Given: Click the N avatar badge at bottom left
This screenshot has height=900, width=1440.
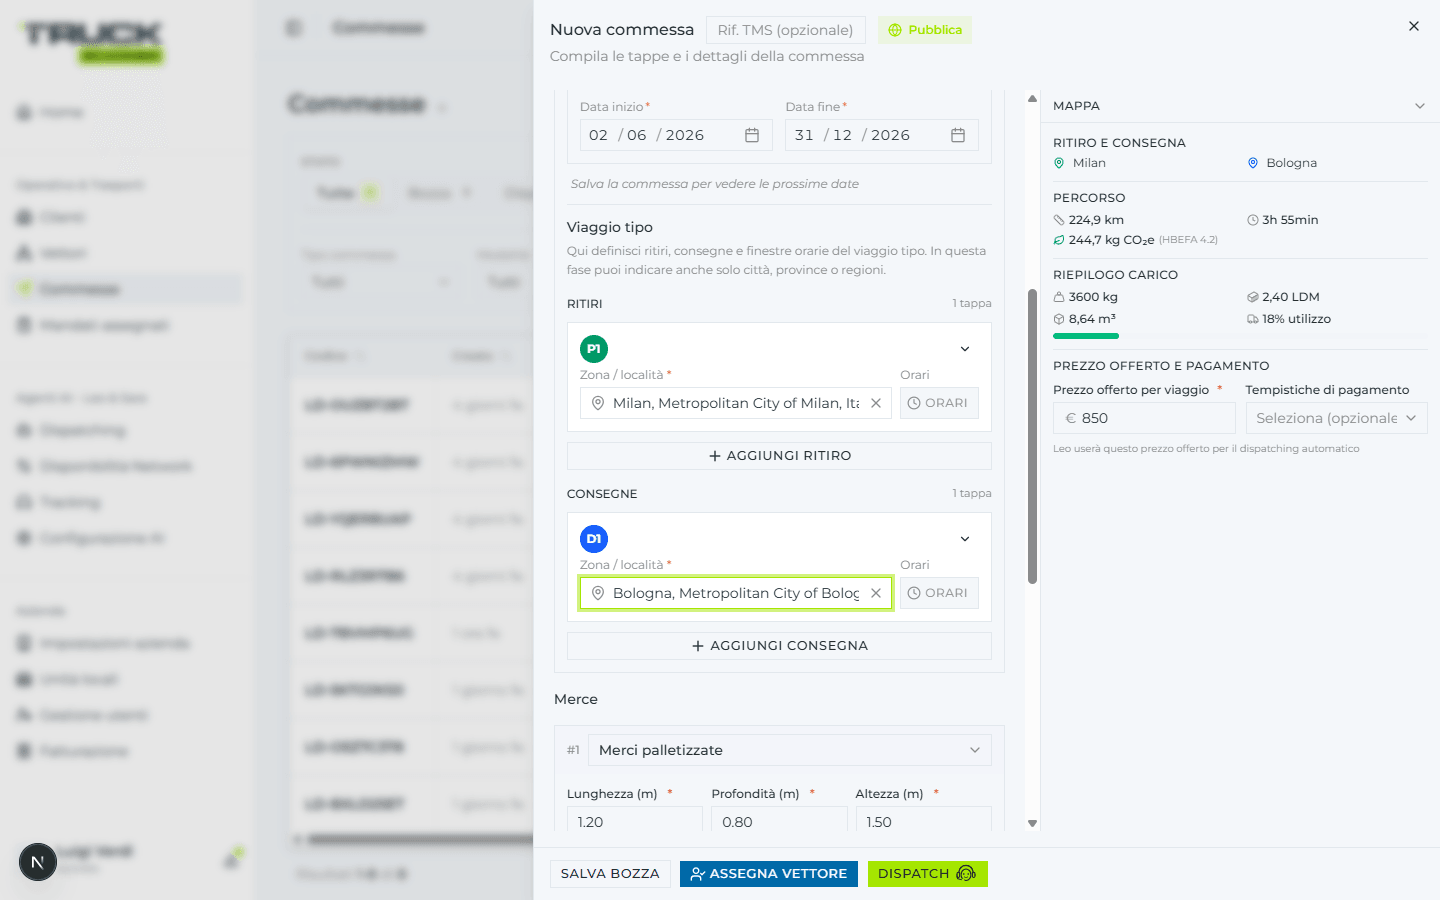Looking at the screenshot, I should coord(38,862).
